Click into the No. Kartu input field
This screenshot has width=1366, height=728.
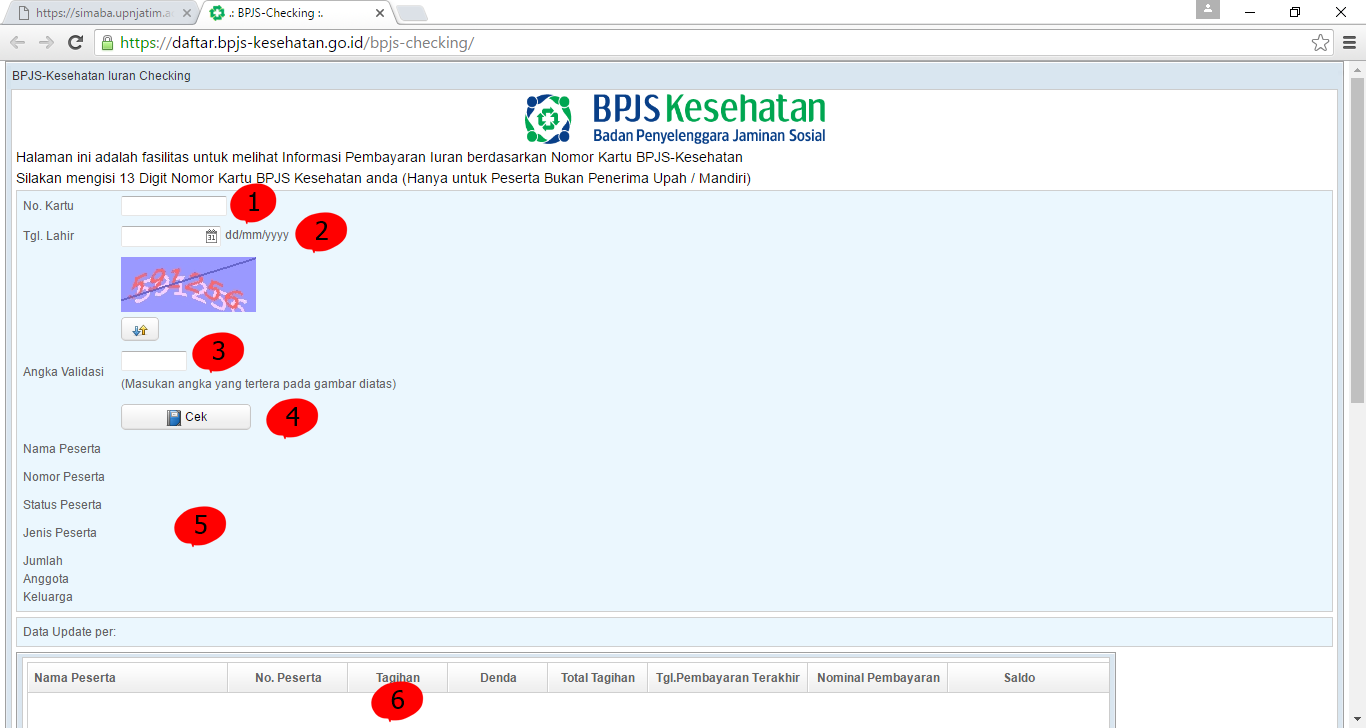pyautogui.click(x=174, y=206)
